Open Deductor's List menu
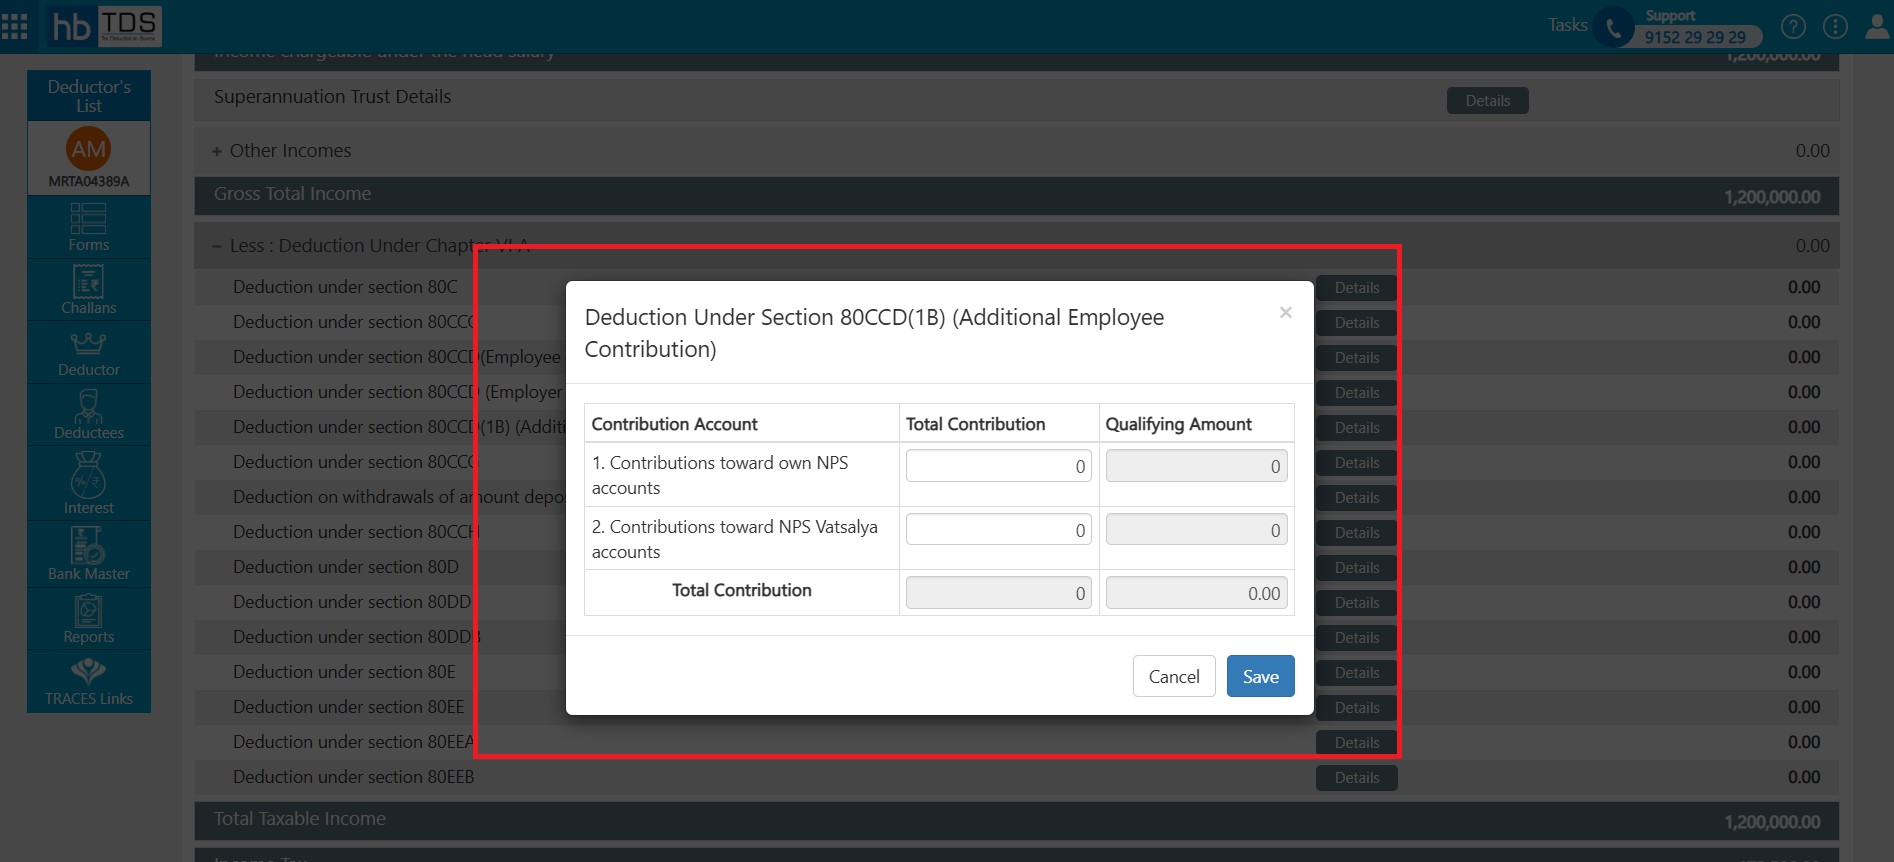This screenshot has height=862, width=1894. [89, 96]
